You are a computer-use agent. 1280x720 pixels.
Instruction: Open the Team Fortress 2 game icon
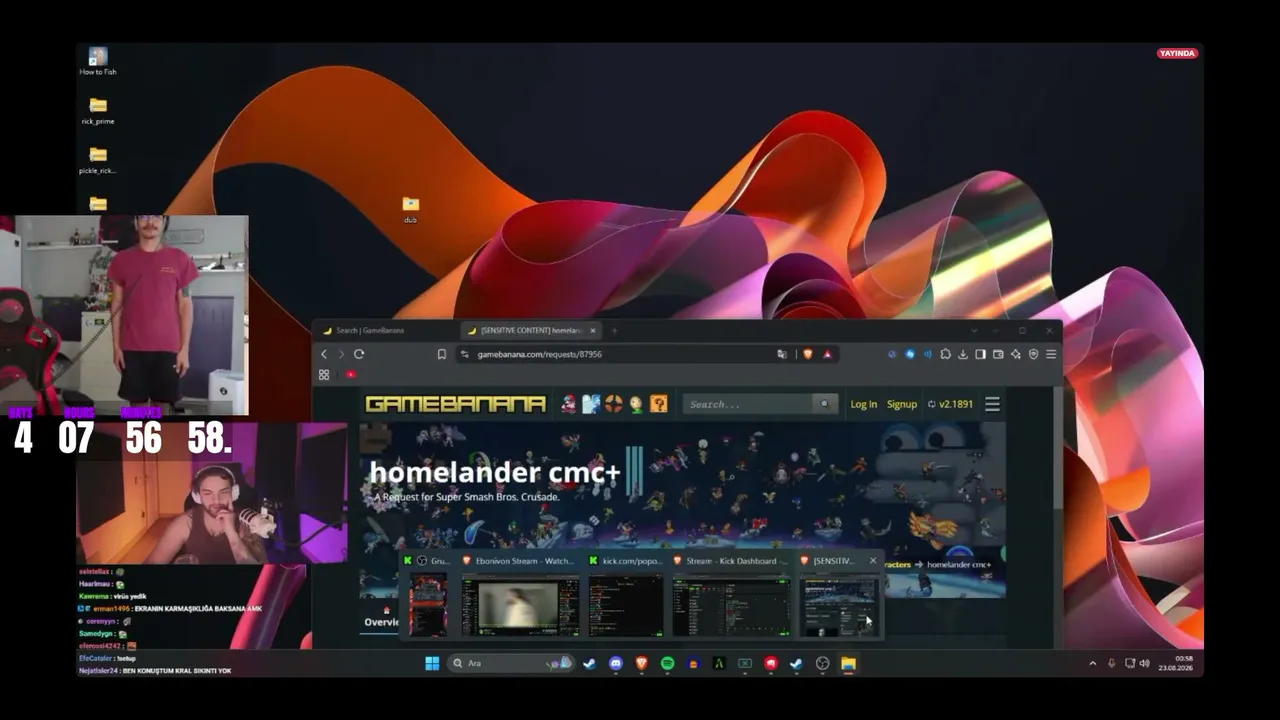coord(613,404)
